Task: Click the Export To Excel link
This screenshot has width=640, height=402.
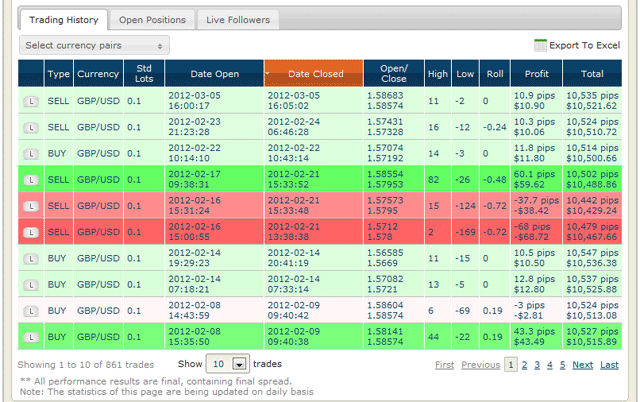Action: pyautogui.click(x=584, y=45)
